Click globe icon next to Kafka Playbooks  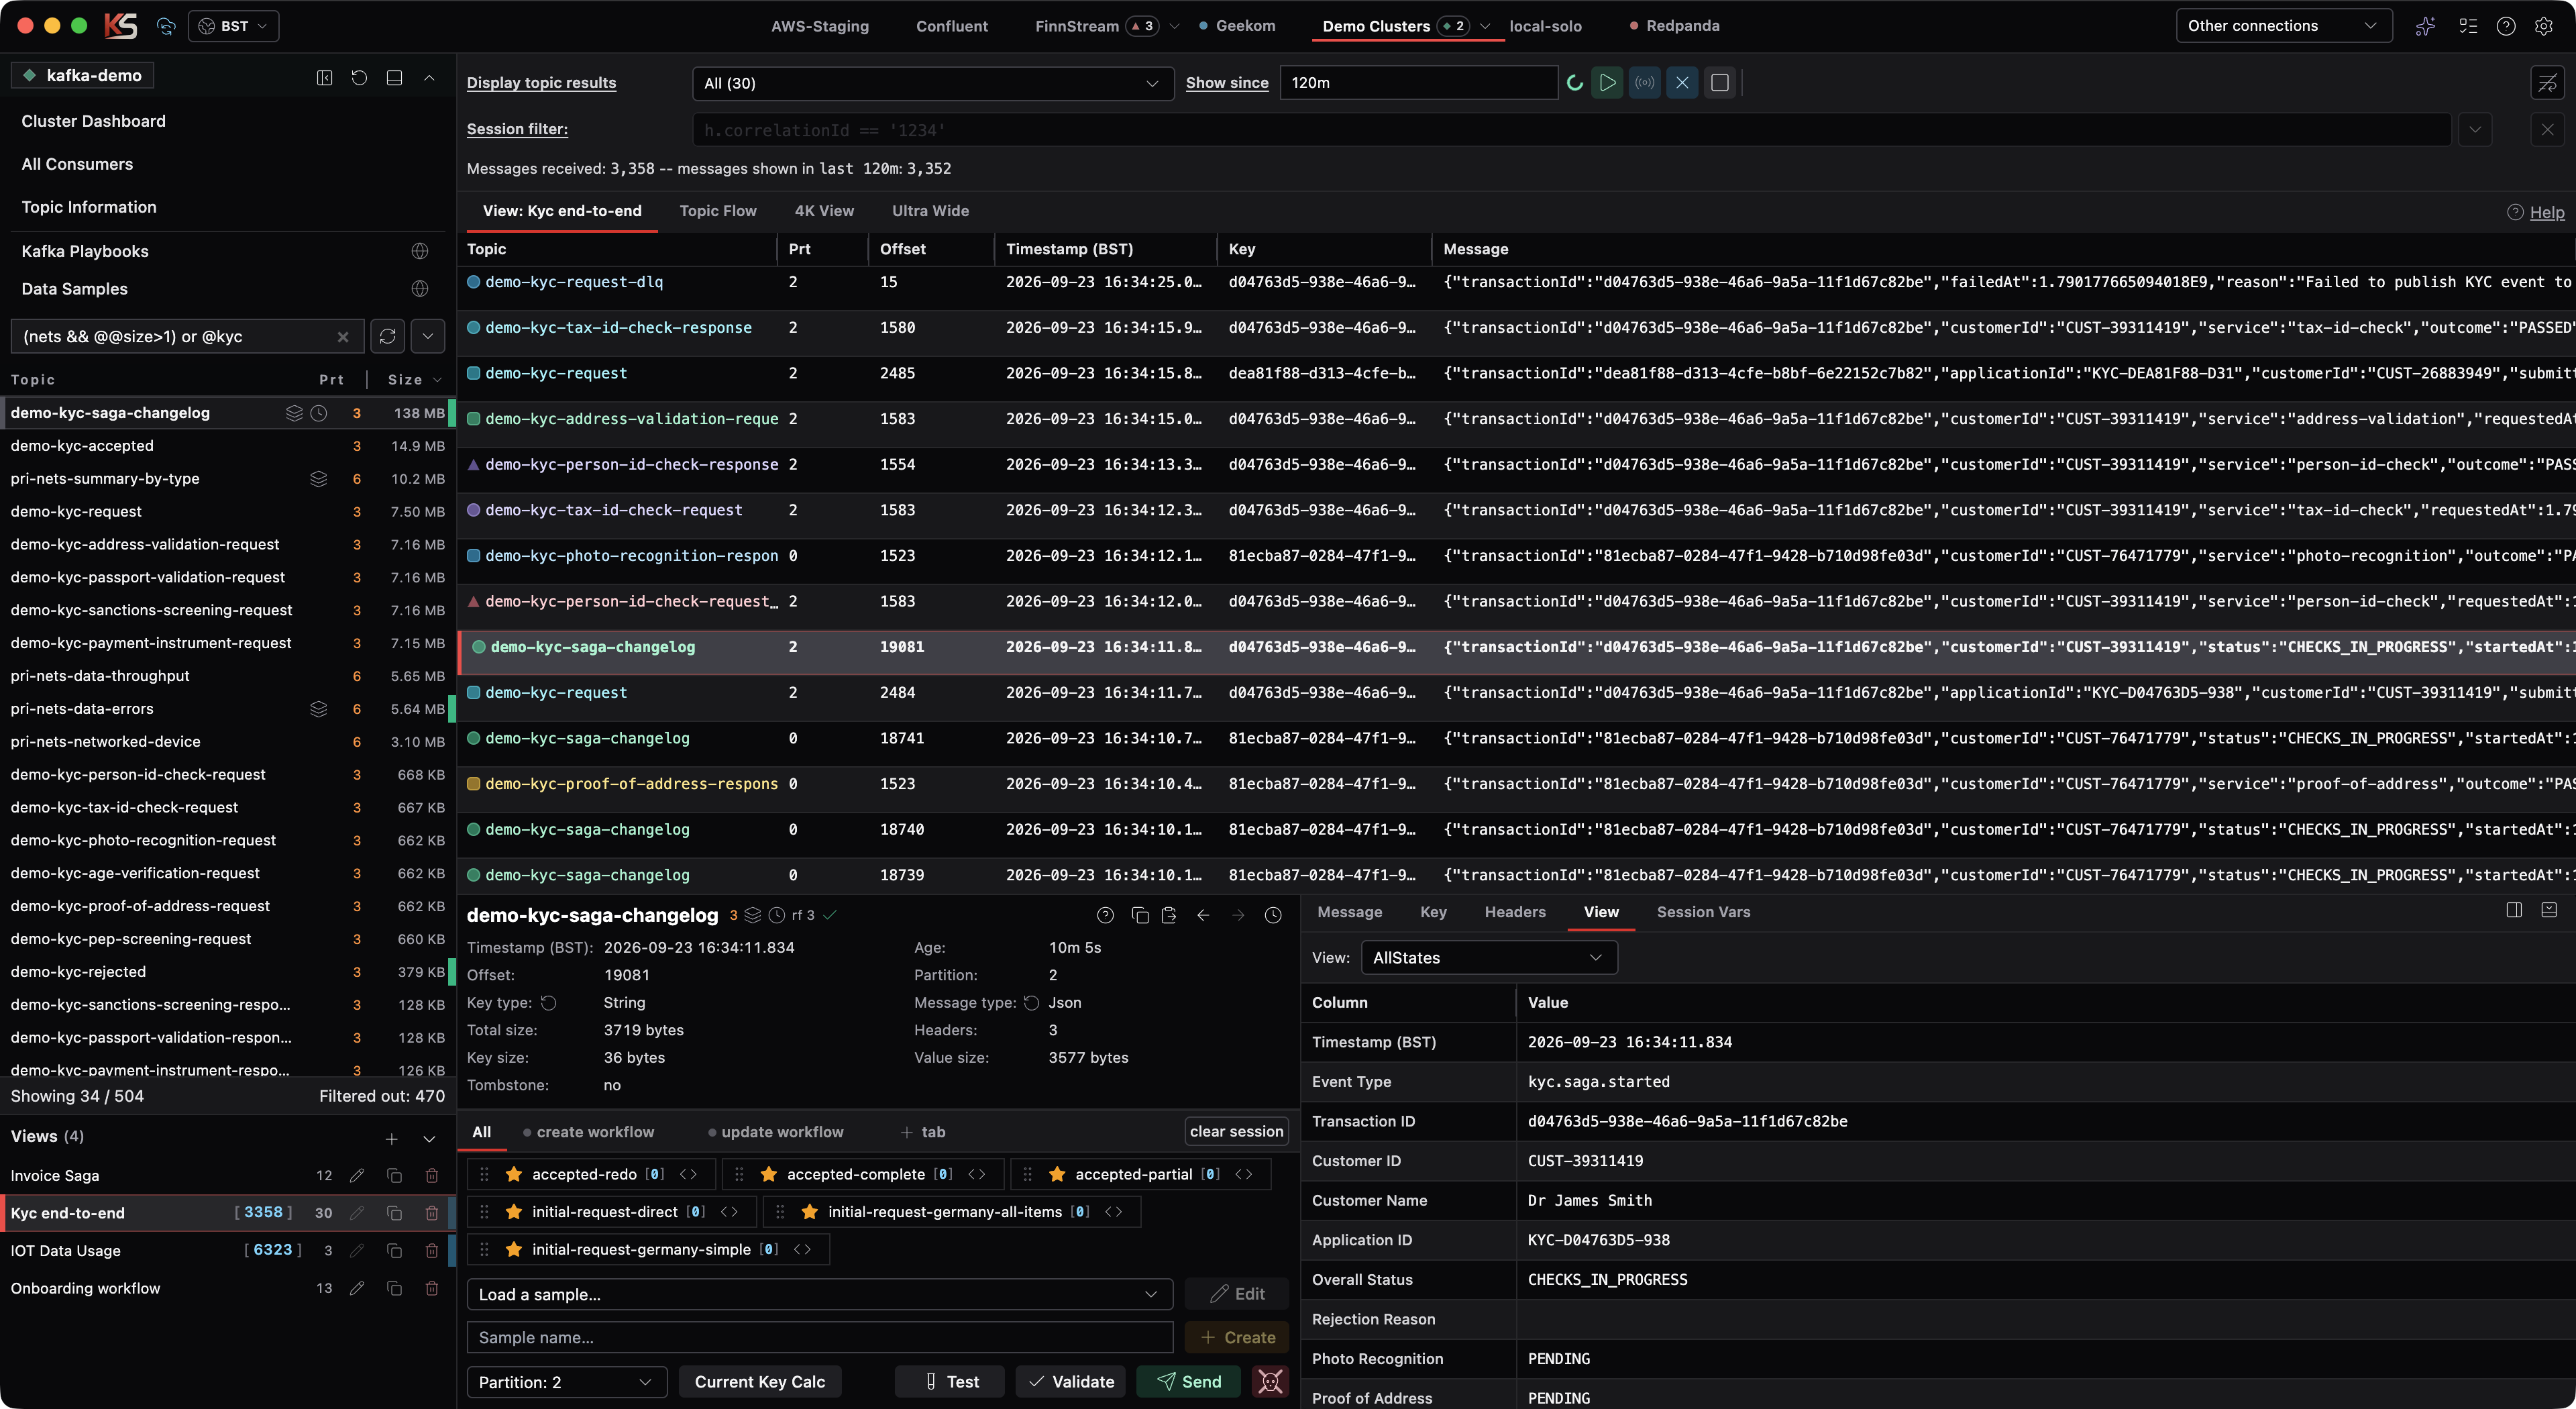click(x=420, y=251)
